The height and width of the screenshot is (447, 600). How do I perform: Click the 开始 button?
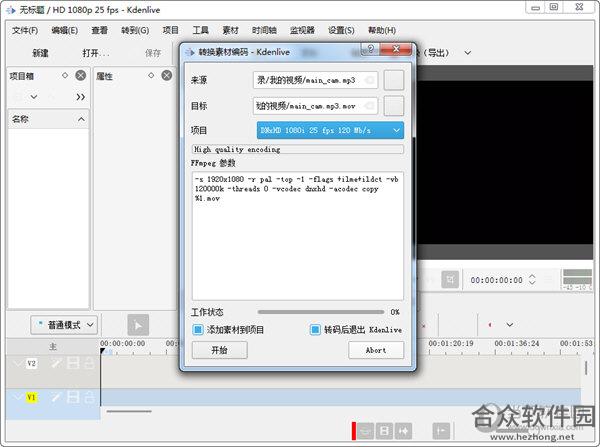click(x=220, y=350)
